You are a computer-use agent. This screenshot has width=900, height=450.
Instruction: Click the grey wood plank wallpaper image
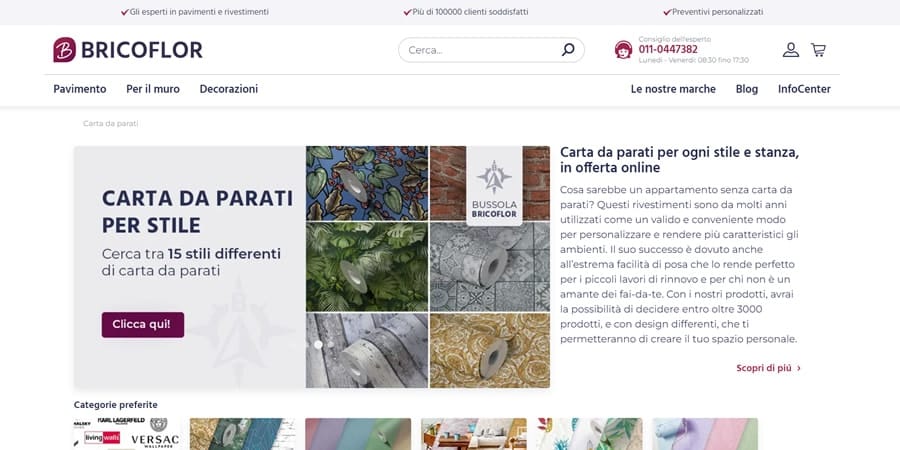tap(367, 350)
